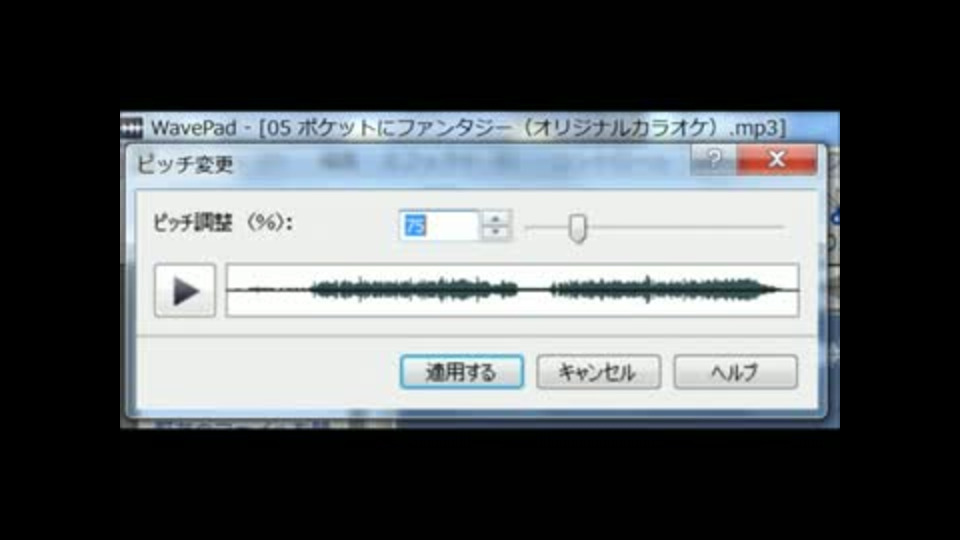Screen dimensions: 960x540
Task: Cancel the dialog with キャンセル
Action: tap(598, 372)
